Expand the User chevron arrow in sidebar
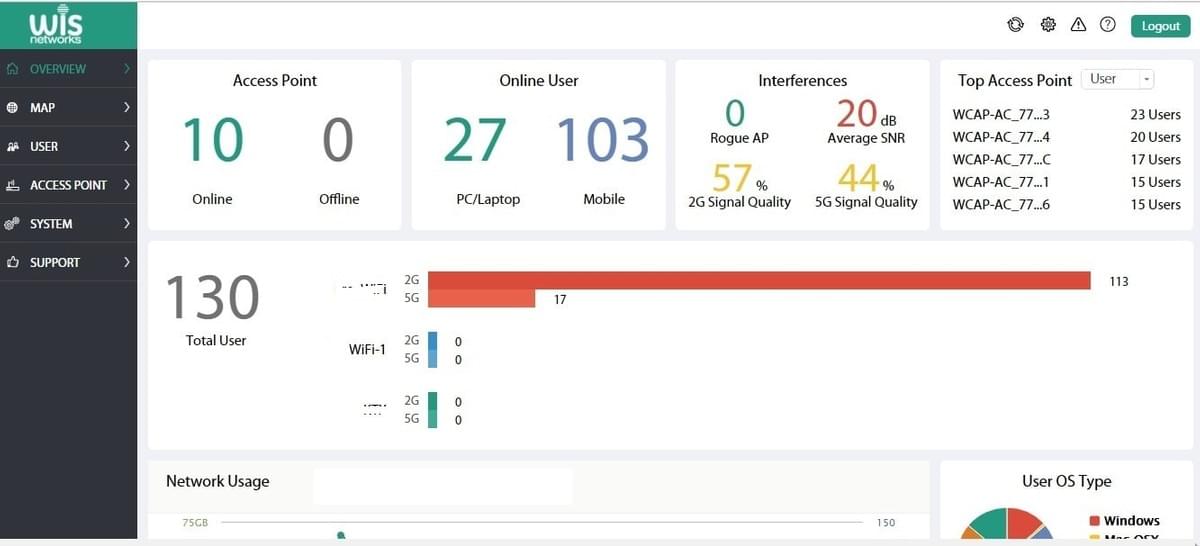Screen dimensions: 1200x546 pyautogui.click(x=127, y=146)
